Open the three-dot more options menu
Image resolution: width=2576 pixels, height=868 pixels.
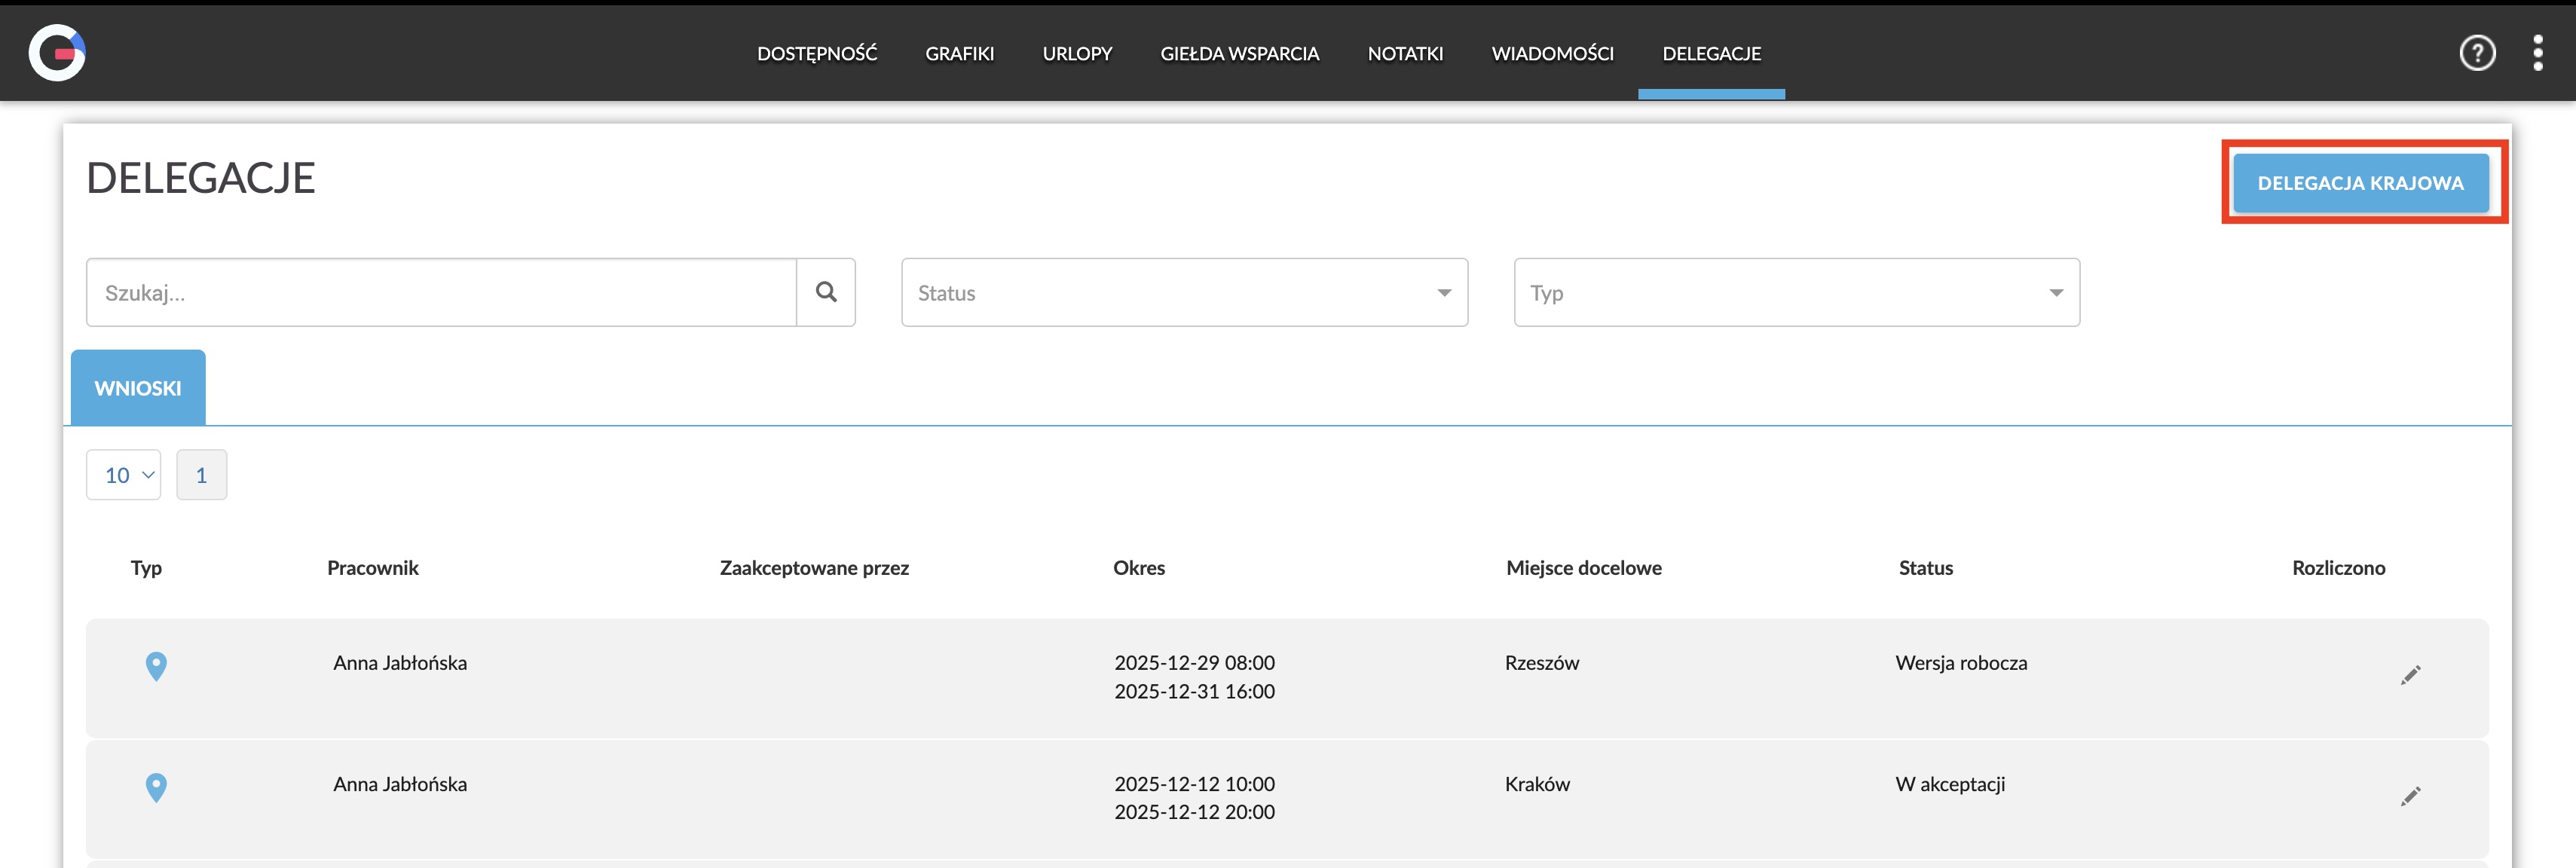[x=2537, y=53]
